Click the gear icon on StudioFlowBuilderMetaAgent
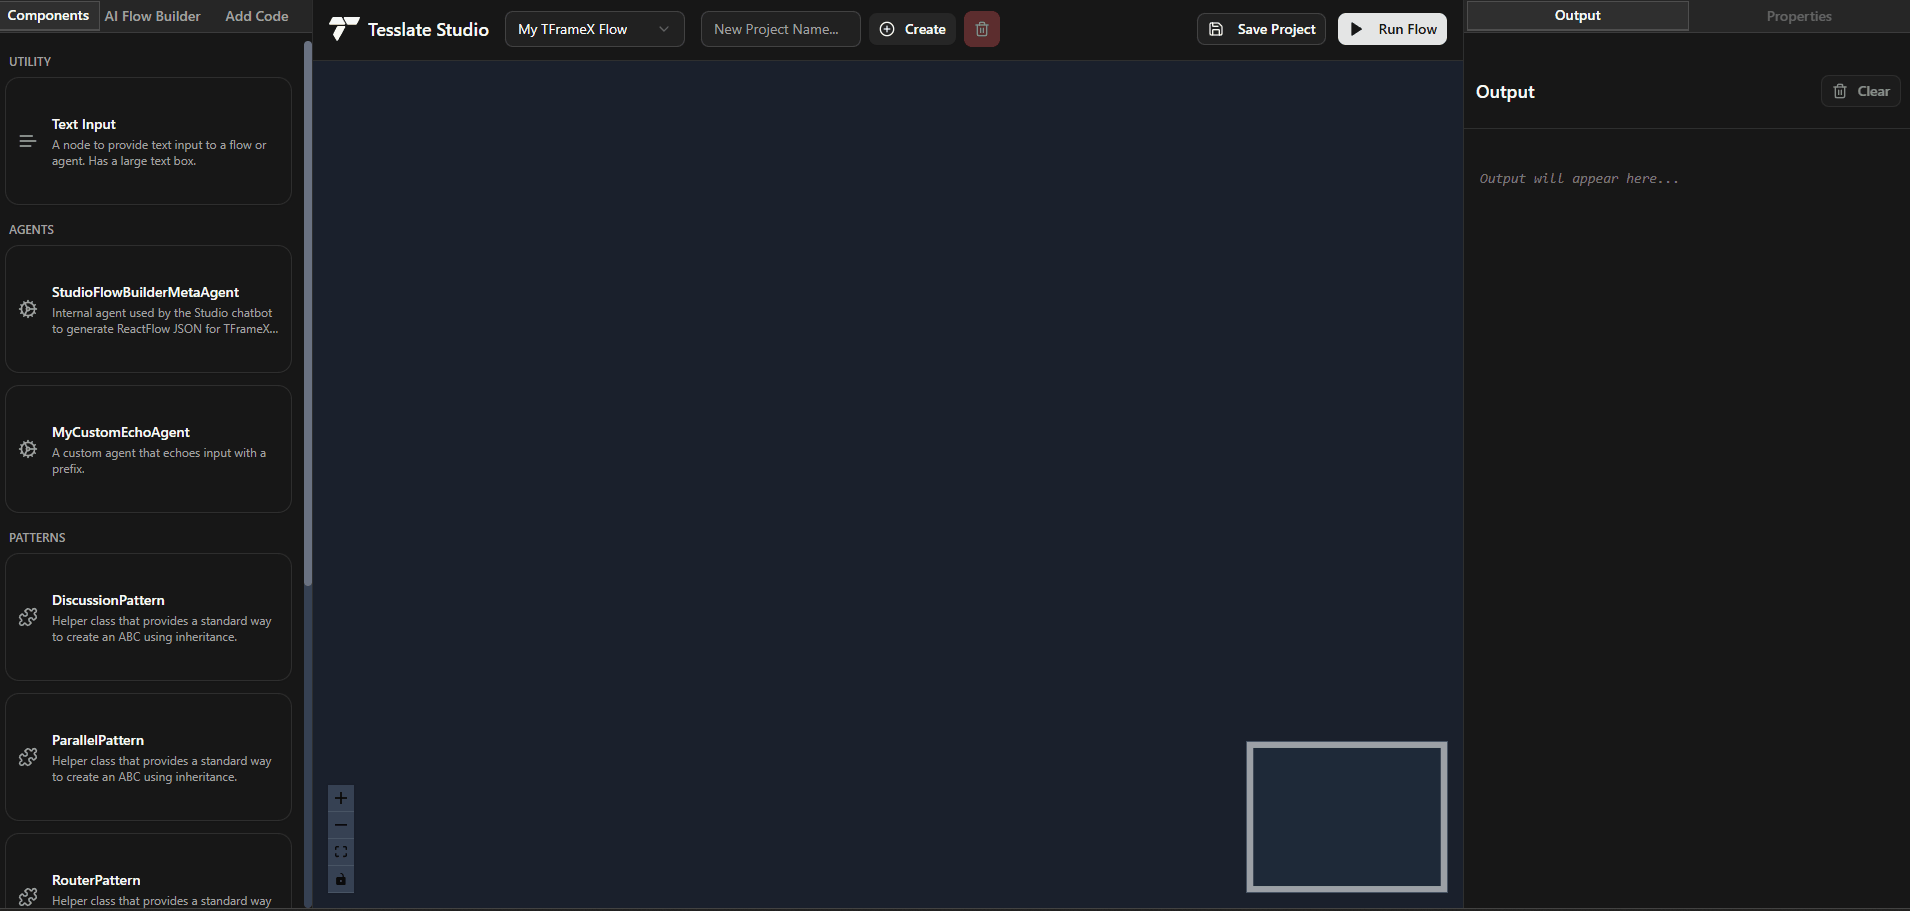The height and width of the screenshot is (911, 1910). tap(28, 310)
